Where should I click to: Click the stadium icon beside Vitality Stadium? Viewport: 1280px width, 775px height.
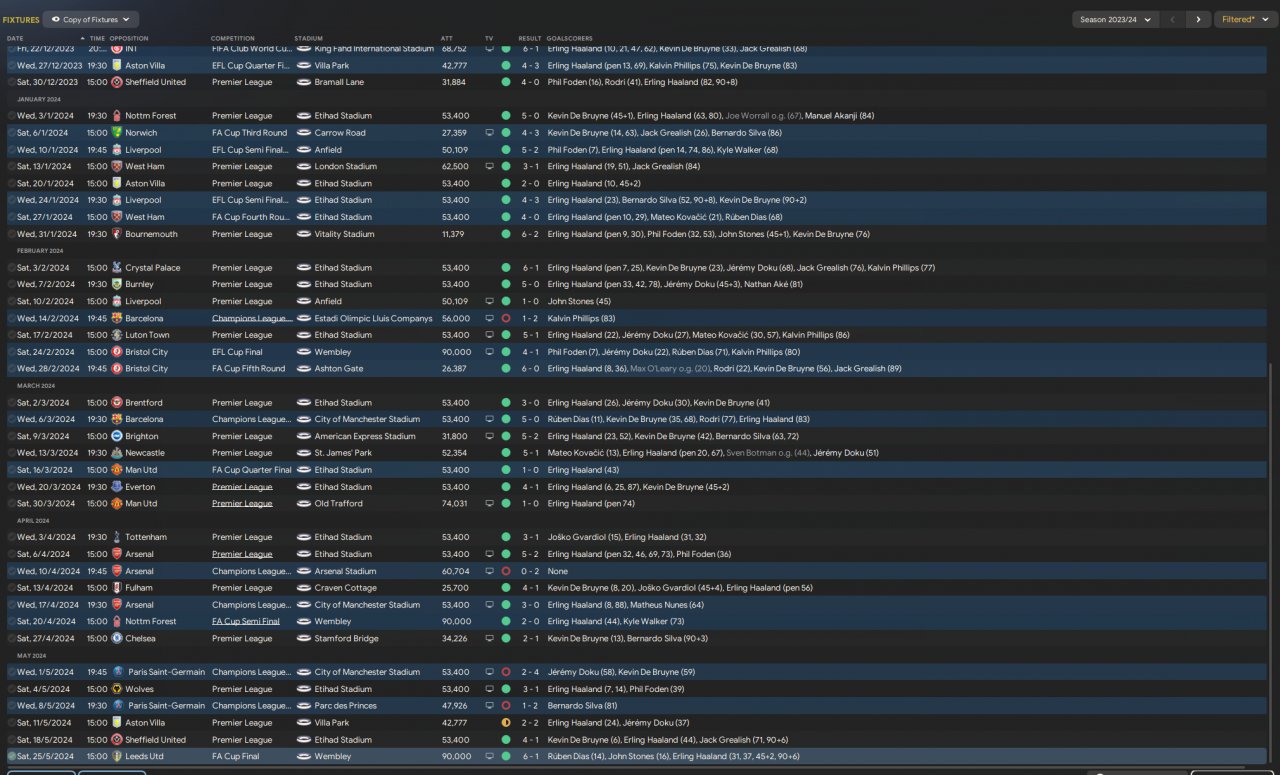(304, 234)
